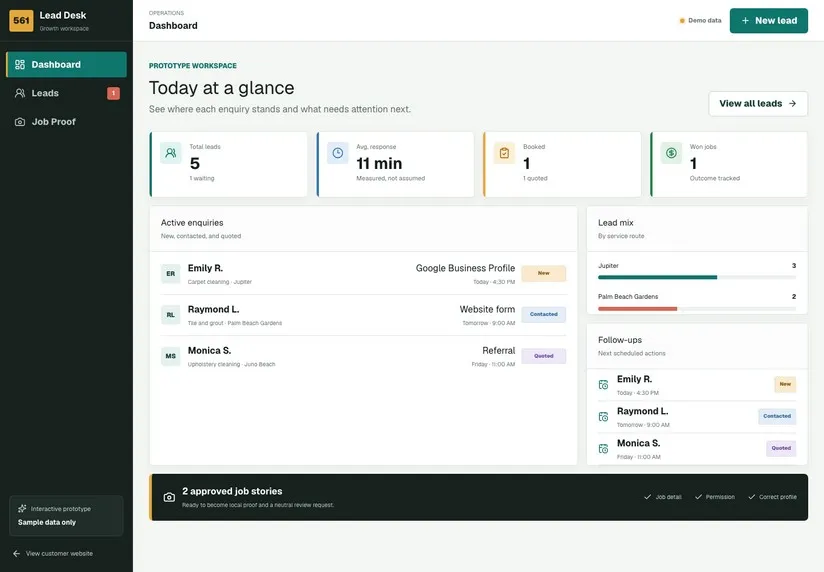Click the ER avatar for Emily R.
The width and height of the screenshot is (824, 572).
click(171, 273)
